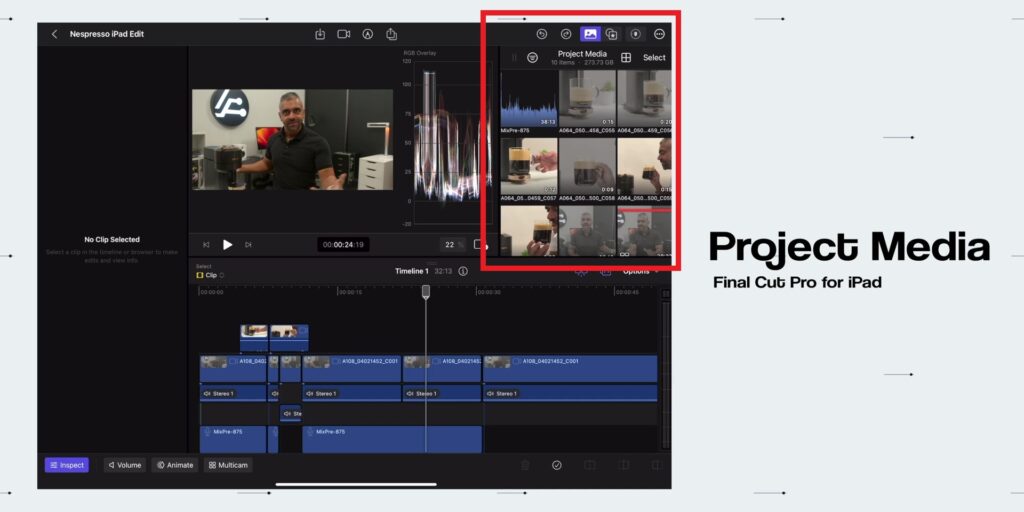1024x512 pixels.
Task: Tap Select in Project Media browser
Action: coord(654,57)
